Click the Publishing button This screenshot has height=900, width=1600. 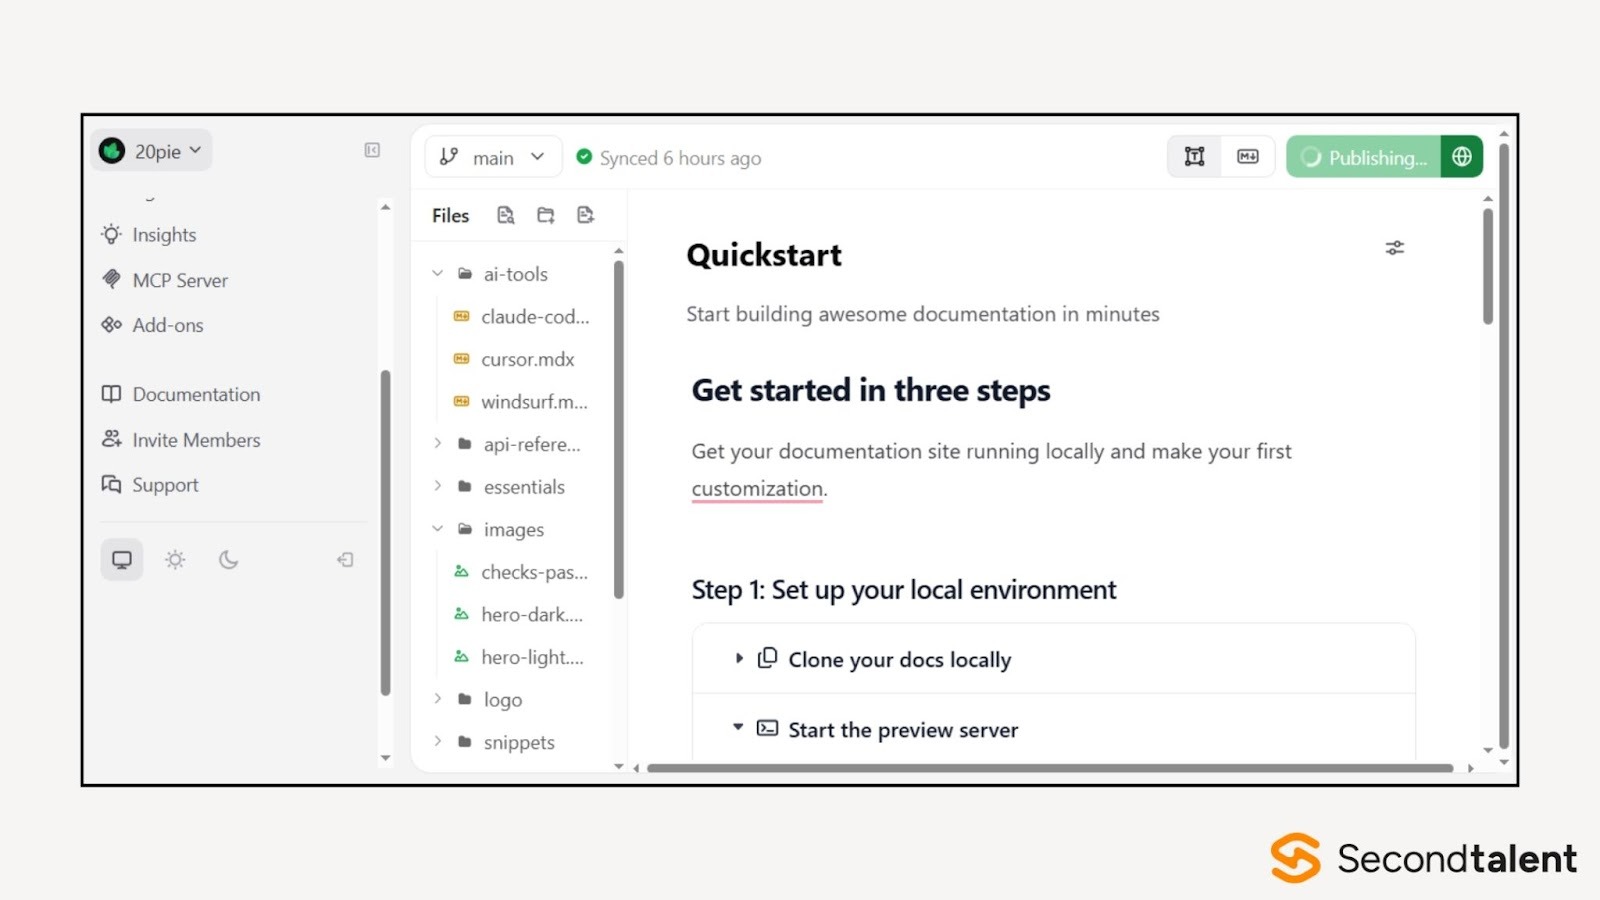coord(1364,157)
